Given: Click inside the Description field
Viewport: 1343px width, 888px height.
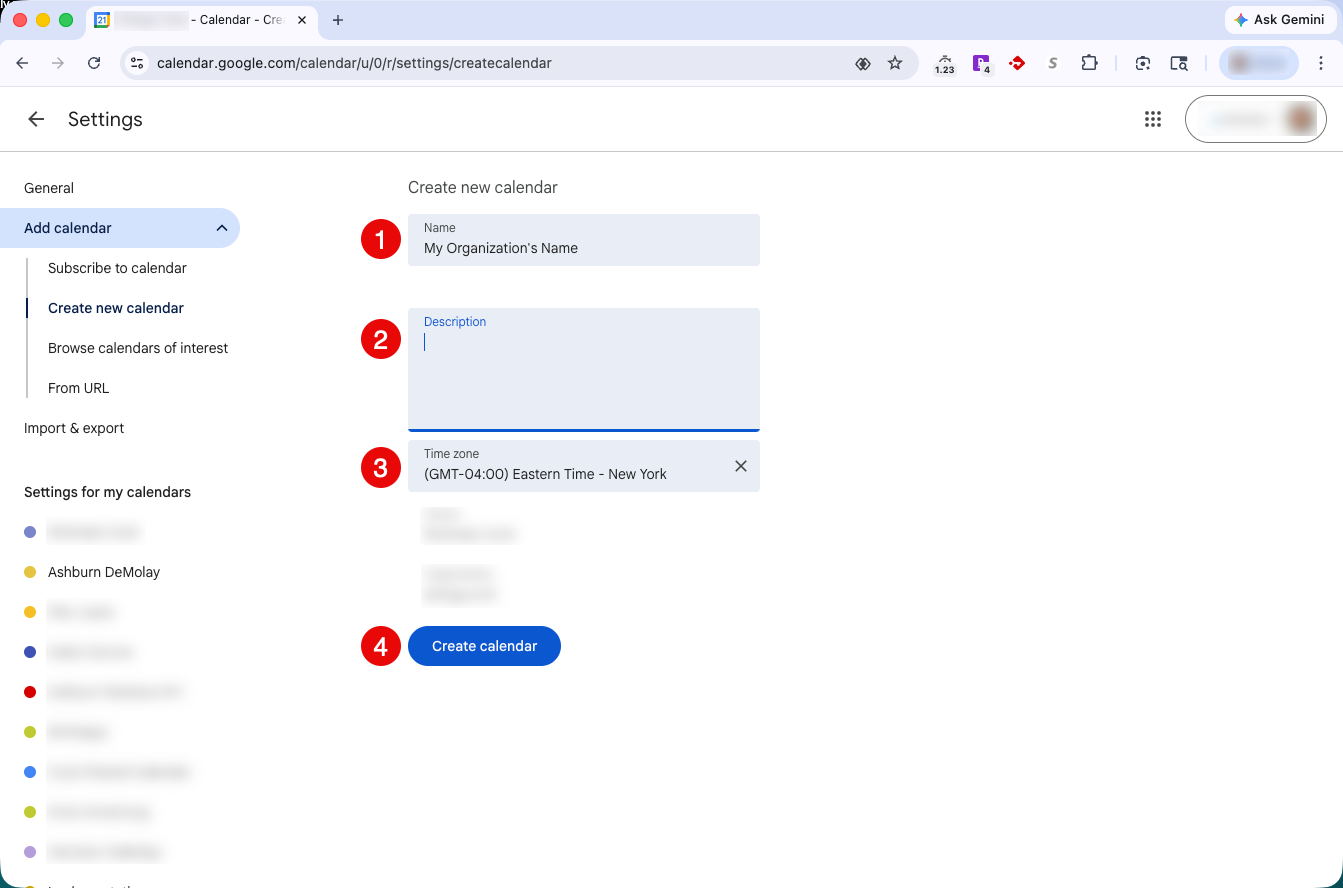Looking at the screenshot, I should [x=584, y=370].
